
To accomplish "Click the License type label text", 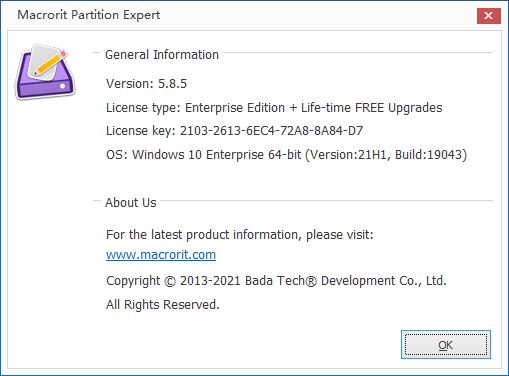I will pyautogui.click(x=143, y=108).
